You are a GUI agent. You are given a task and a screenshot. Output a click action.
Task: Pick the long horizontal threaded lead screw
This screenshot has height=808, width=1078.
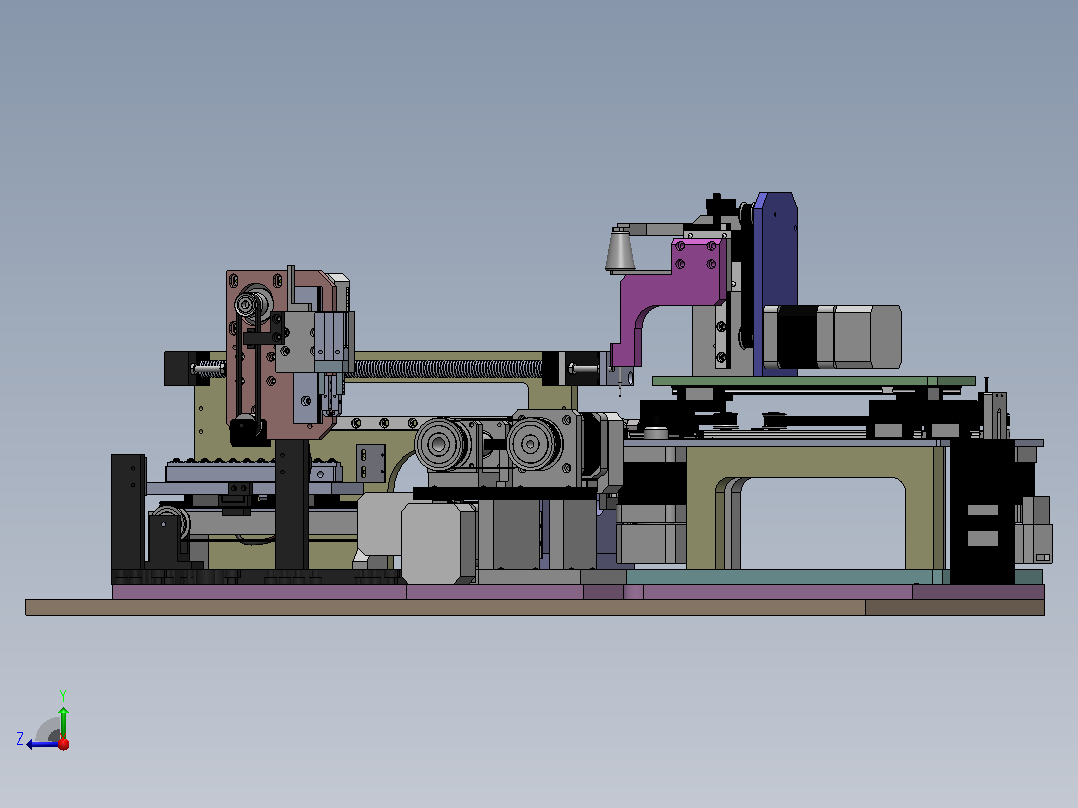pyautogui.click(x=447, y=369)
